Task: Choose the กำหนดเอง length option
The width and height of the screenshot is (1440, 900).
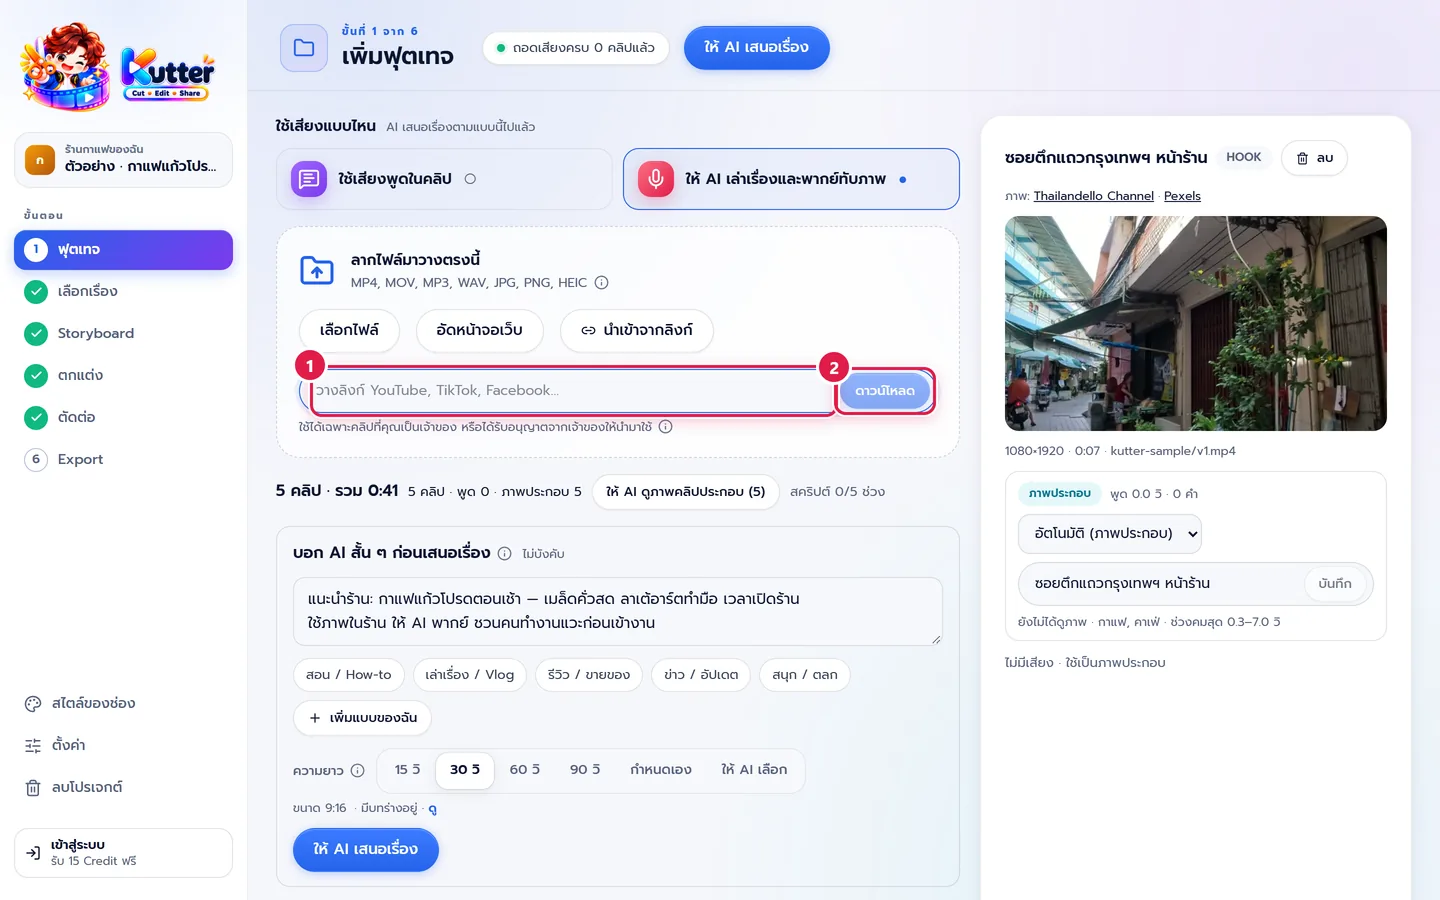Action: coord(661,770)
